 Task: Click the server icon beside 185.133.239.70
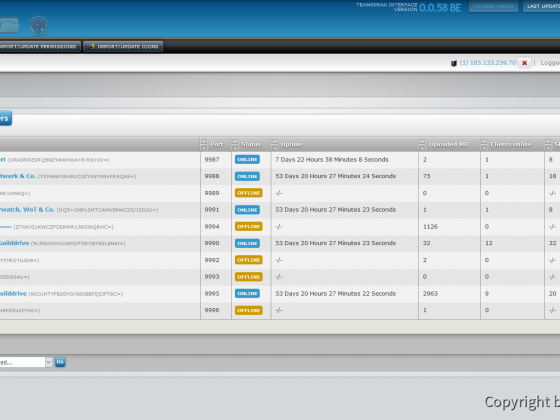(454, 63)
